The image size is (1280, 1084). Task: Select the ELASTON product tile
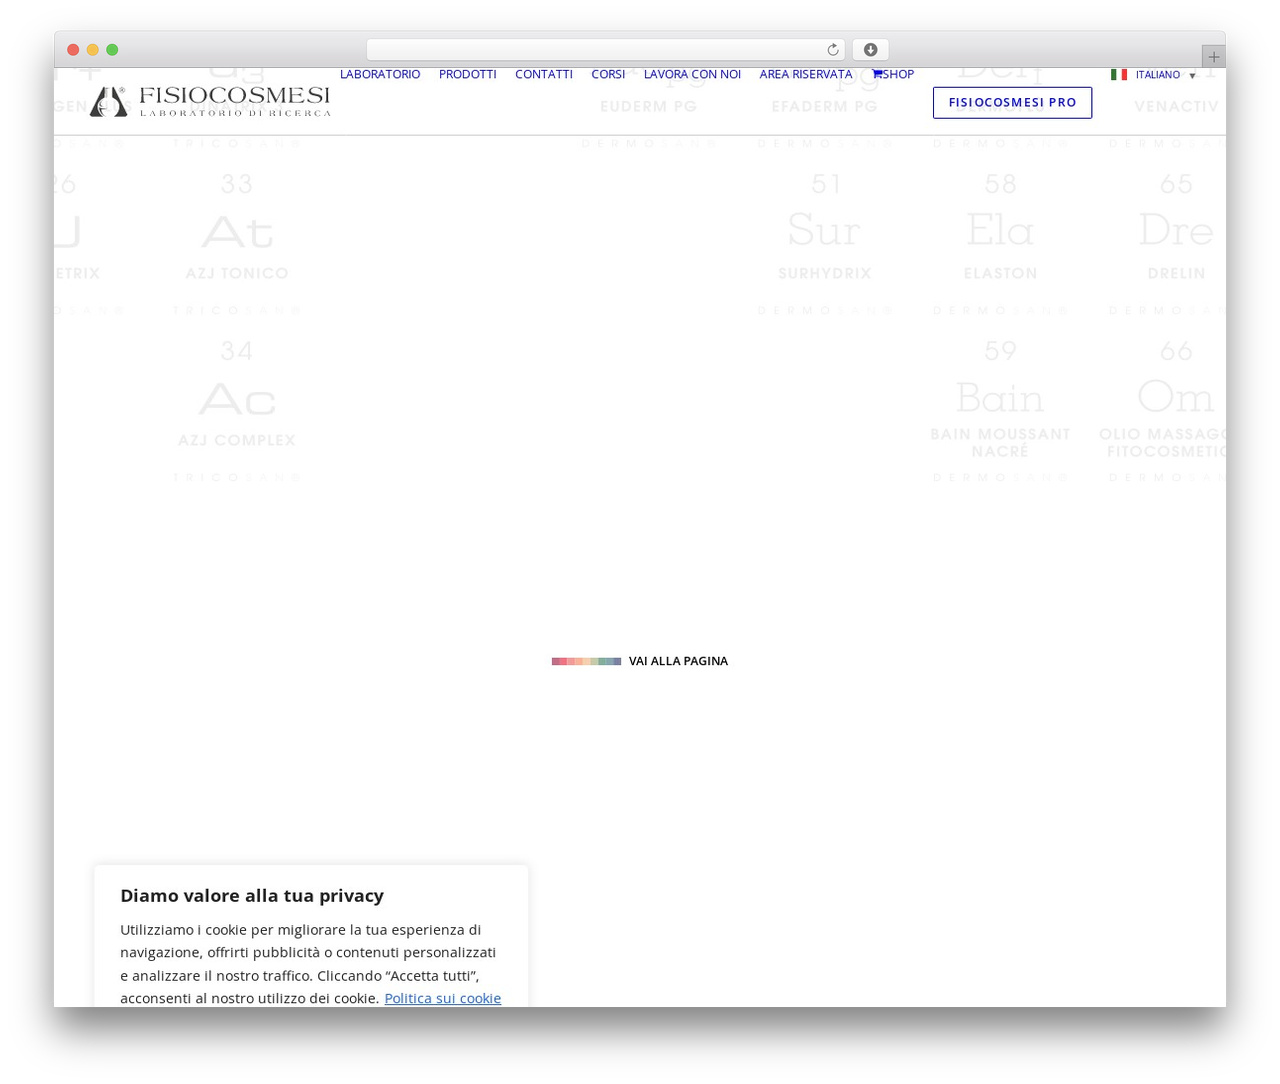(1001, 244)
